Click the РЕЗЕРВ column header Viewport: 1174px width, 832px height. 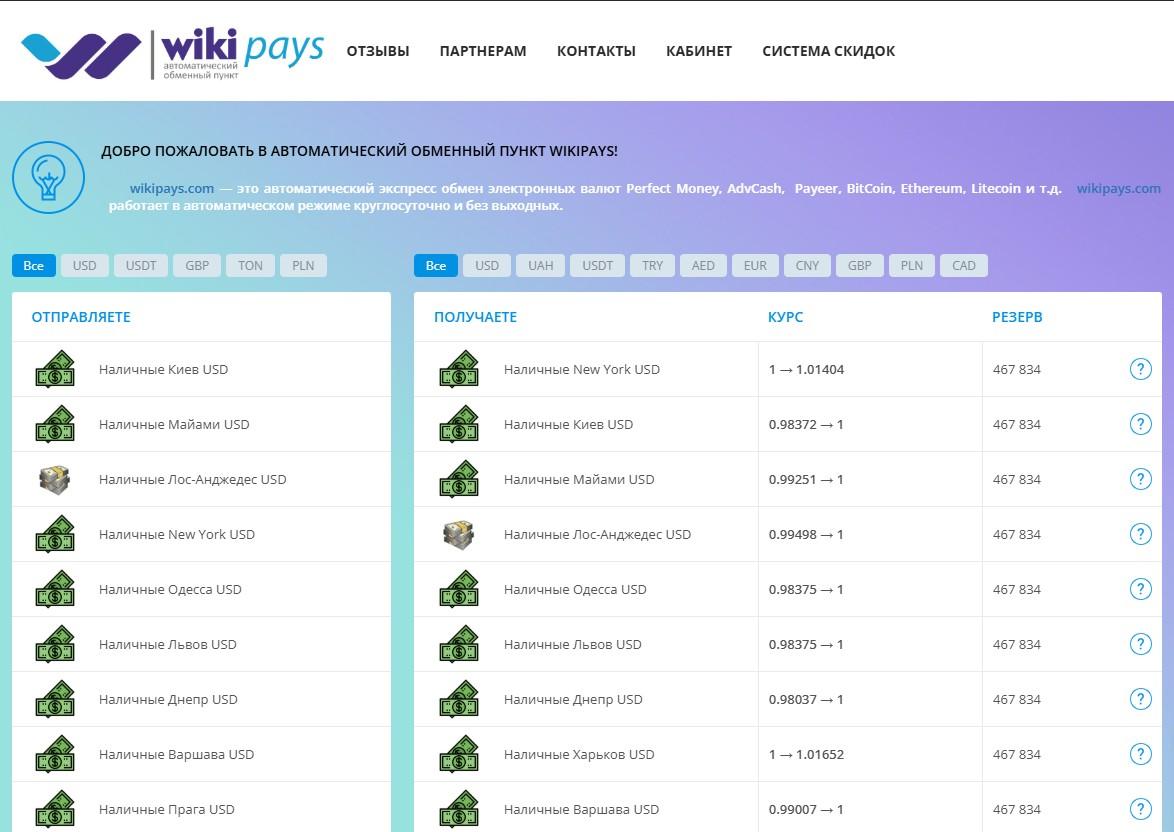[x=1017, y=317]
